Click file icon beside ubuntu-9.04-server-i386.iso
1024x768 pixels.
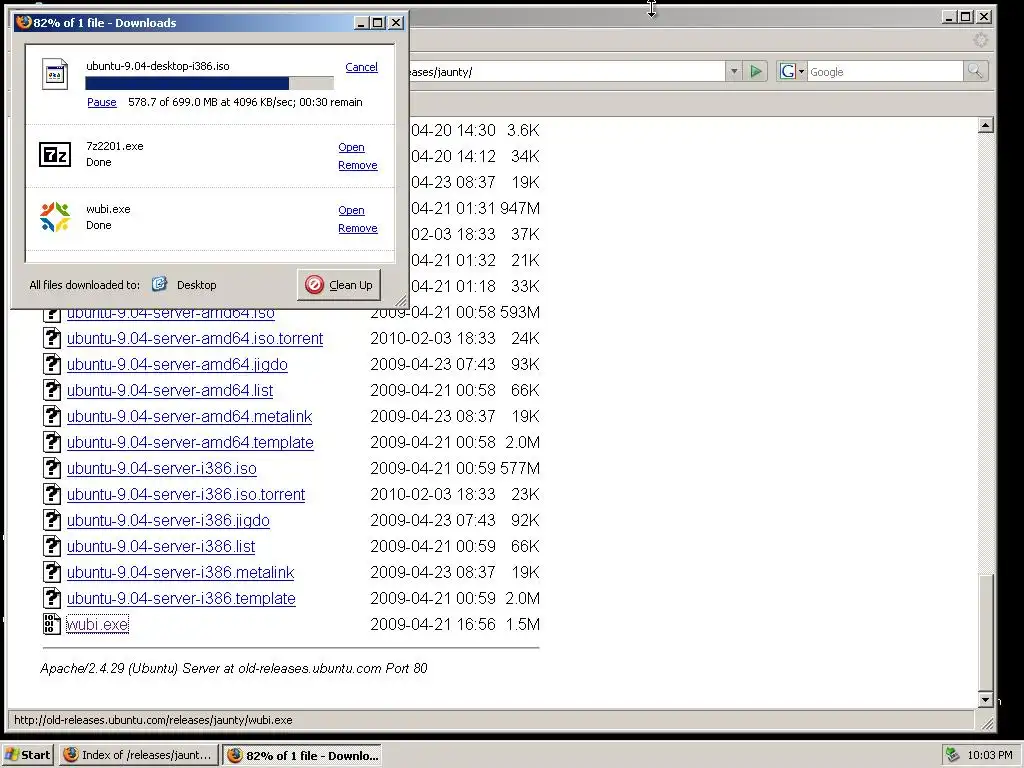[52, 468]
